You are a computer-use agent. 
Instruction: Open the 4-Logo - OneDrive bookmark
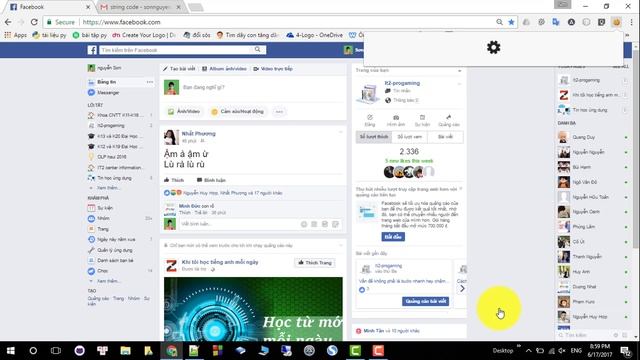314,35
